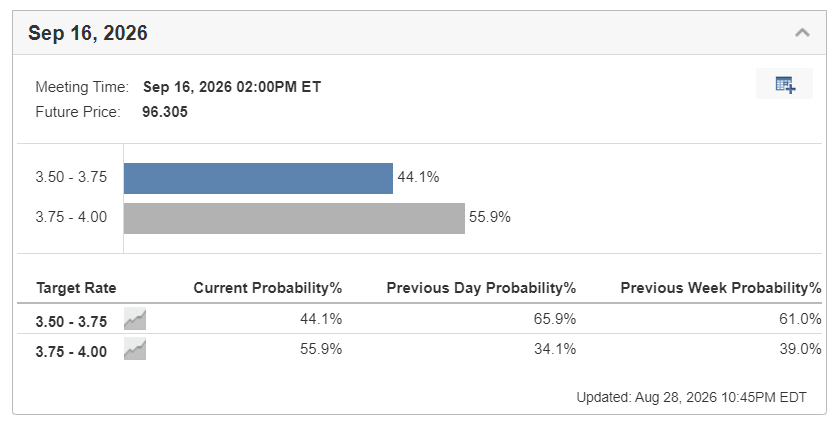This screenshot has height=421, width=834.
Task: Click the add-to-table icon at top right
Action: point(785,84)
